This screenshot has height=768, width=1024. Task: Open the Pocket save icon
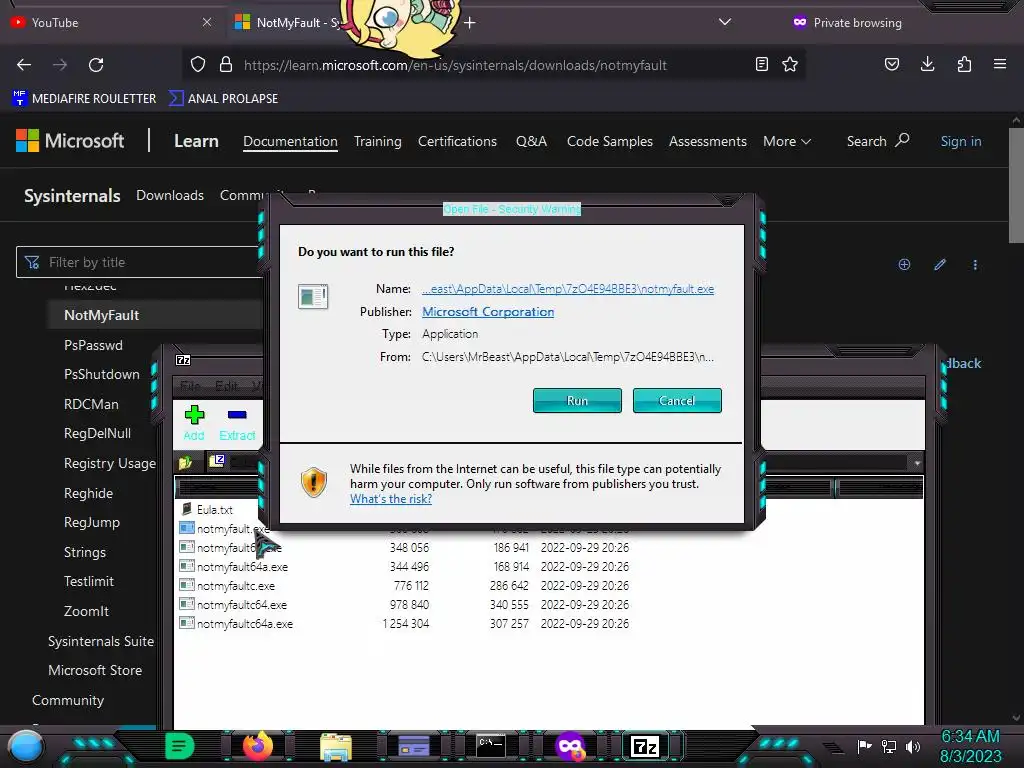[891, 64]
